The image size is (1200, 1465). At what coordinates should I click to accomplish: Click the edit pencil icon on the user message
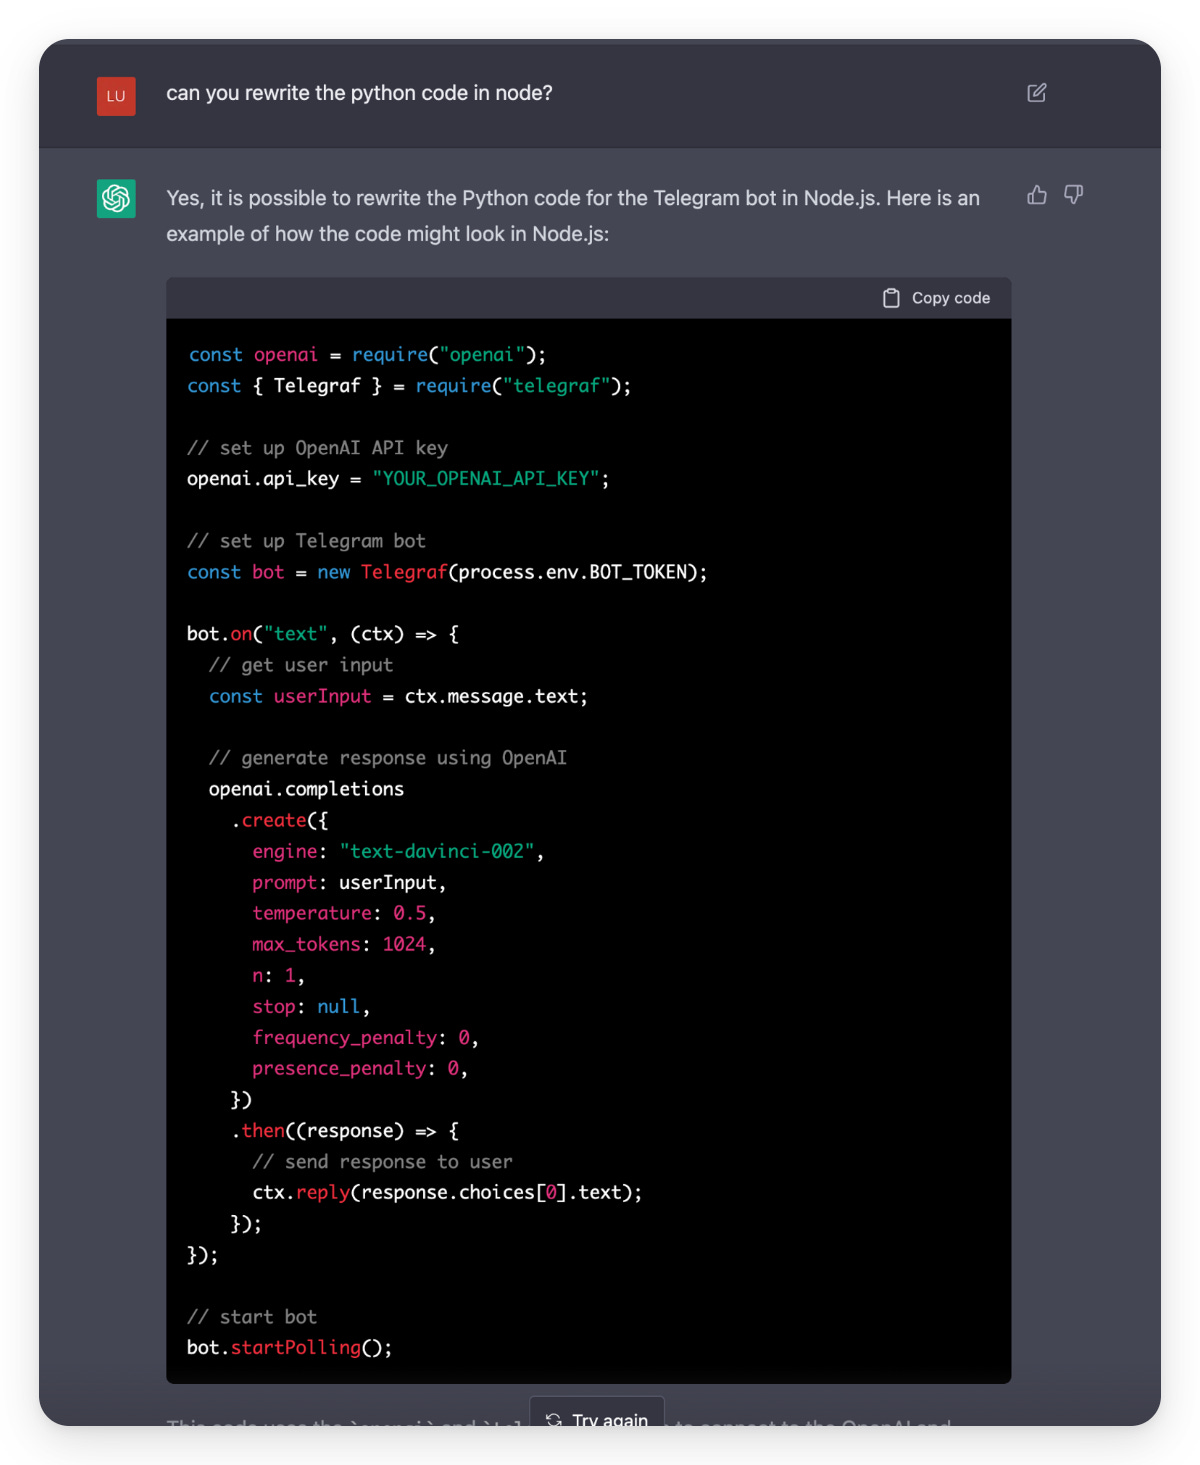point(1036,93)
